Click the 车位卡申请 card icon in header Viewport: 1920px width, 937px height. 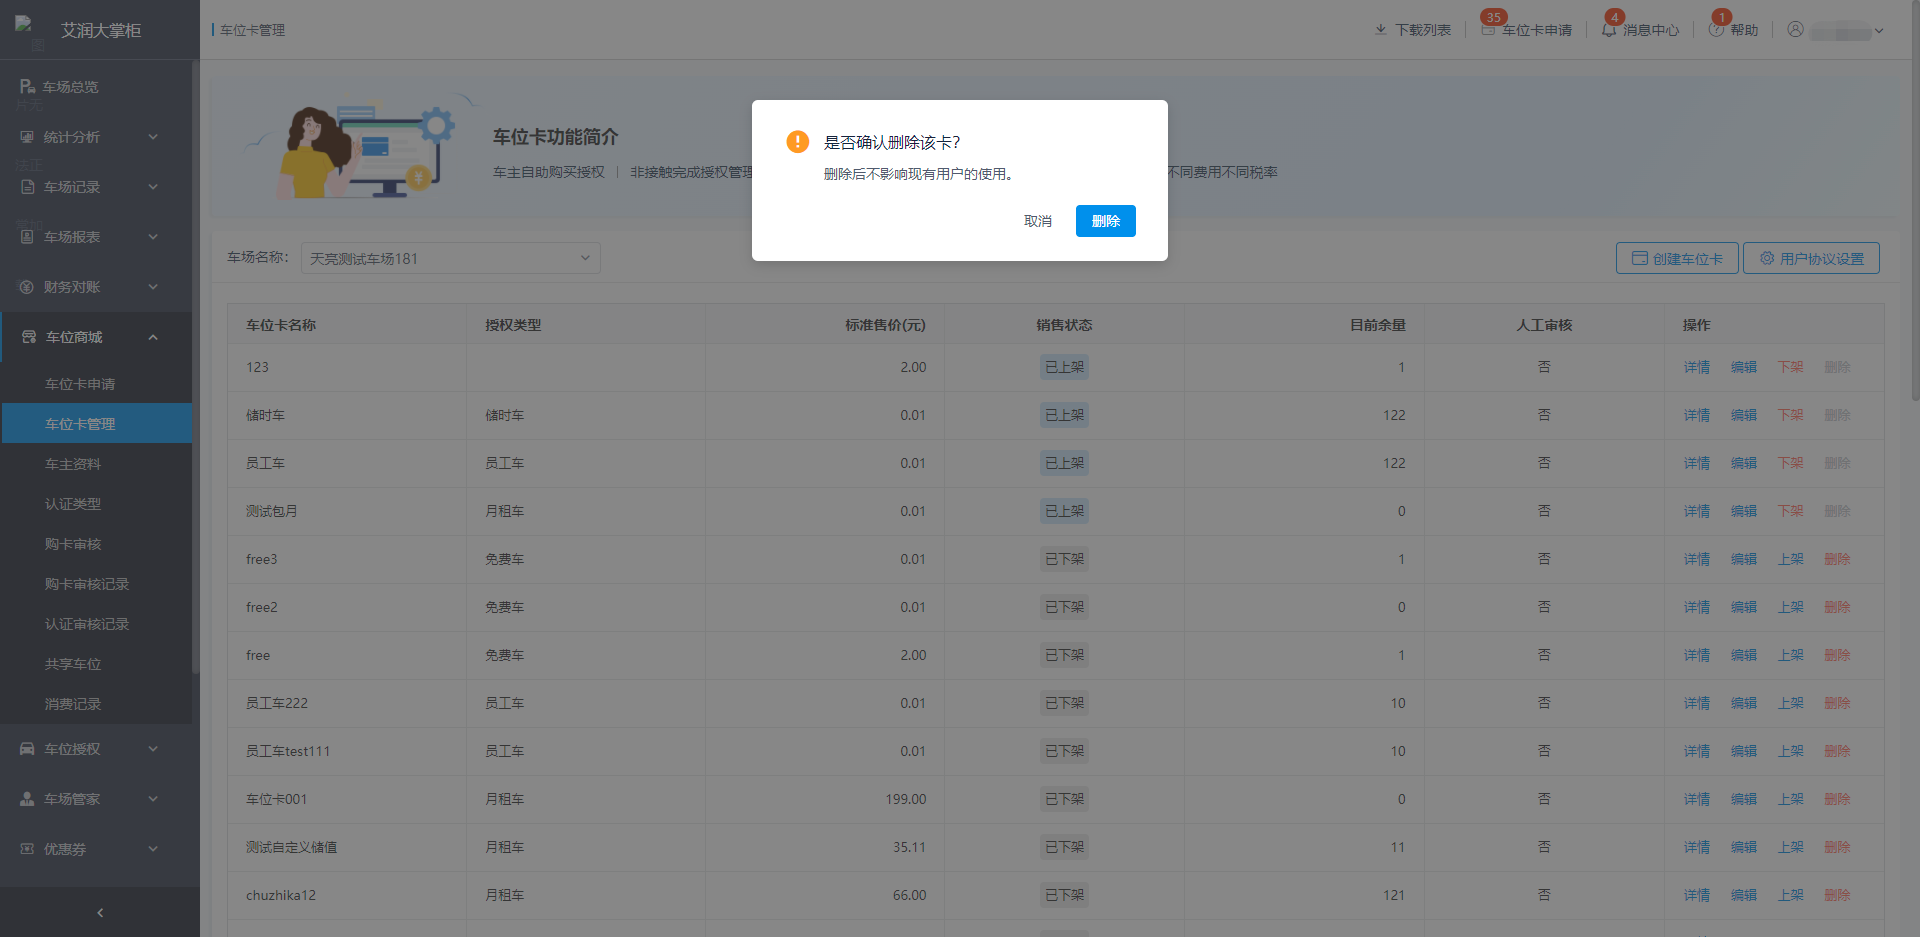tap(1488, 30)
